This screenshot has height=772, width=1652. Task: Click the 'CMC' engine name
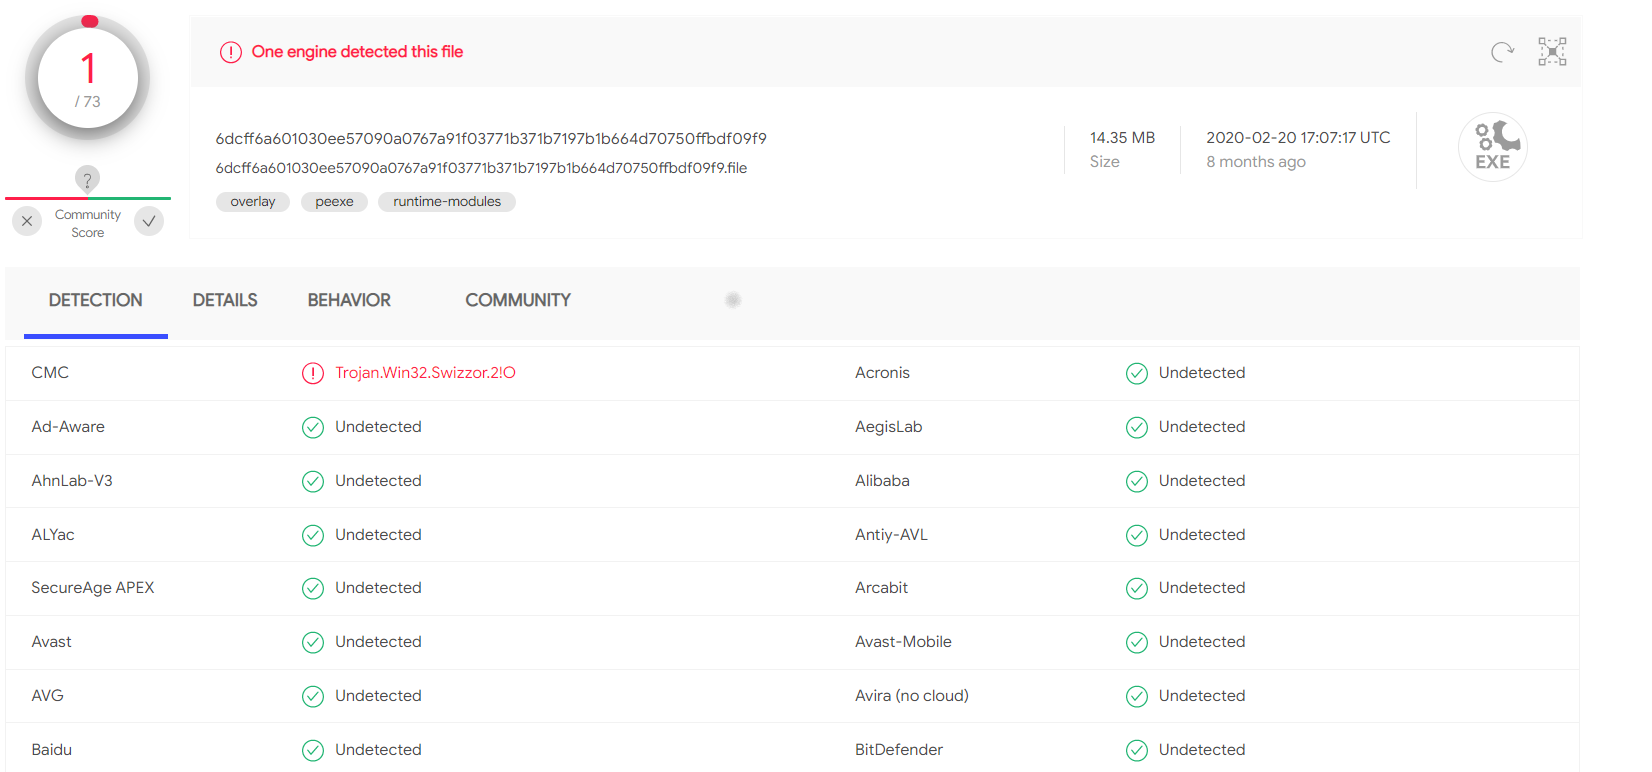point(50,373)
